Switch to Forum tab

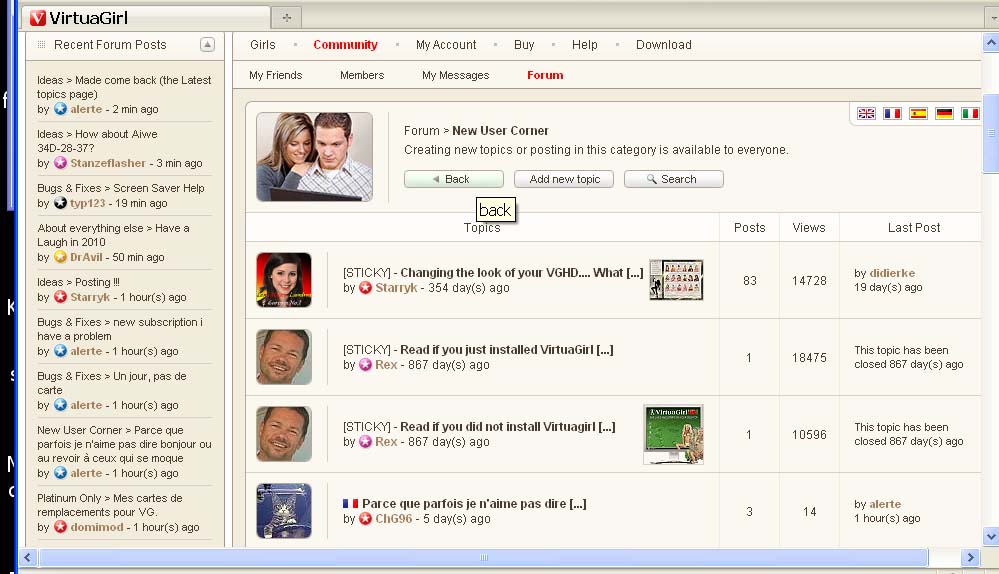point(545,75)
